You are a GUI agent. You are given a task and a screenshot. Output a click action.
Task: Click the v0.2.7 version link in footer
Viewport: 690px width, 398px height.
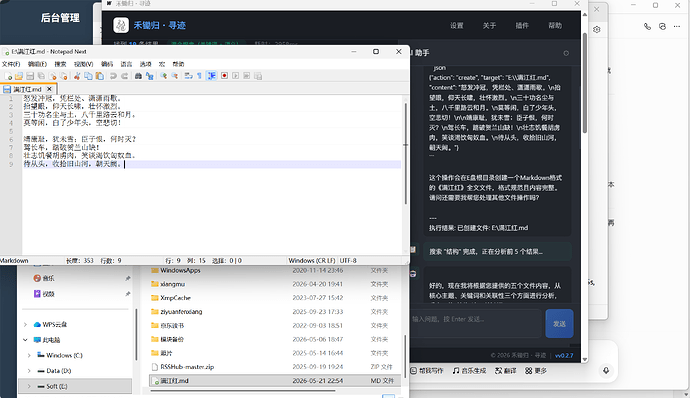tap(564, 355)
